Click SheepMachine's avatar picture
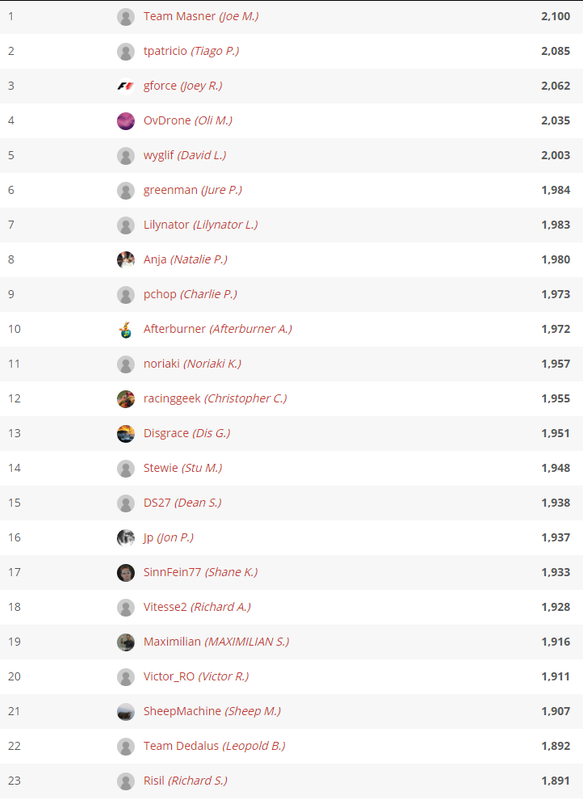The width and height of the screenshot is (583, 800). (125, 711)
